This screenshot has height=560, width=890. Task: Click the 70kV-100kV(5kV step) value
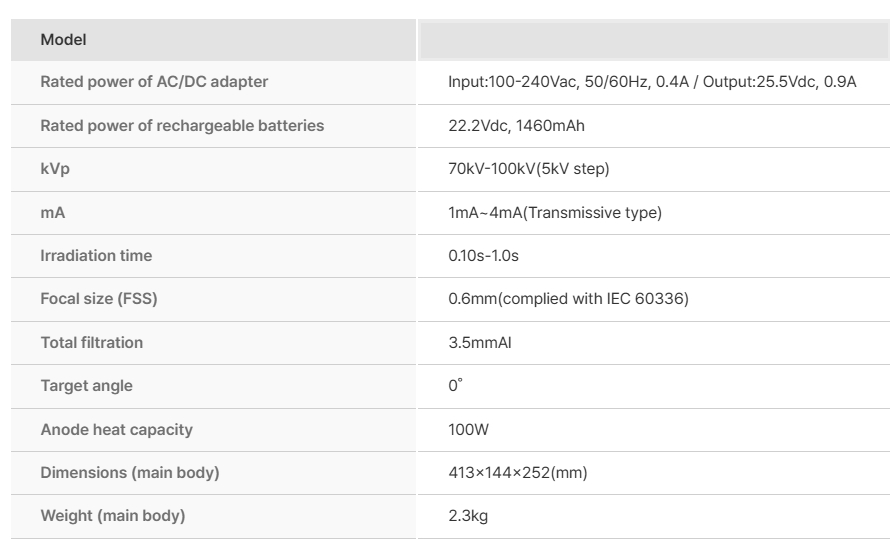click(529, 169)
